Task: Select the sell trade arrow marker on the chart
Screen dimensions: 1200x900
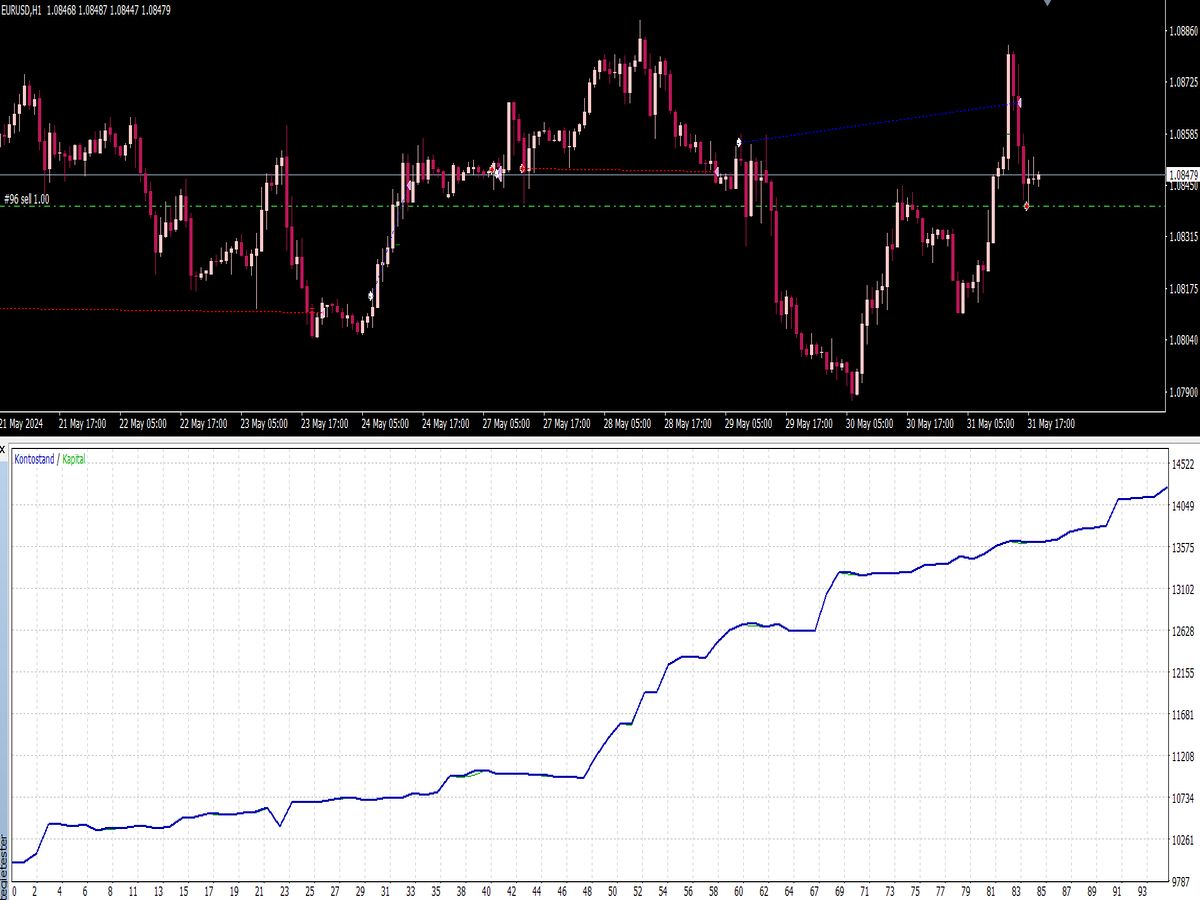Action: pyautogui.click(x=1020, y=103)
